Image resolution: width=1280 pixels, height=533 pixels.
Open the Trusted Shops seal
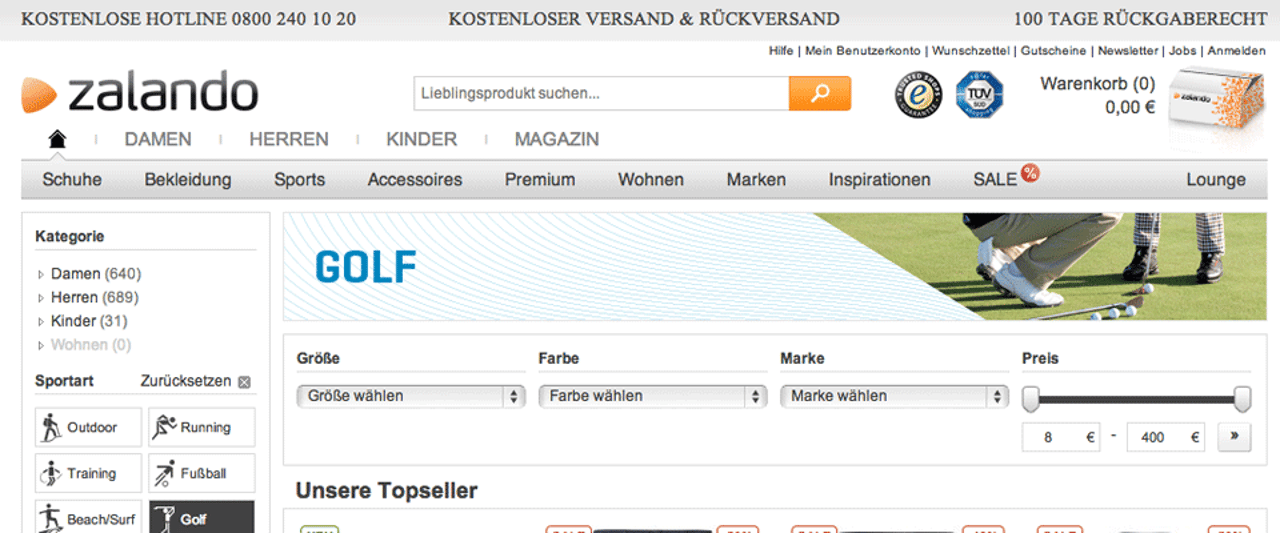tap(918, 95)
